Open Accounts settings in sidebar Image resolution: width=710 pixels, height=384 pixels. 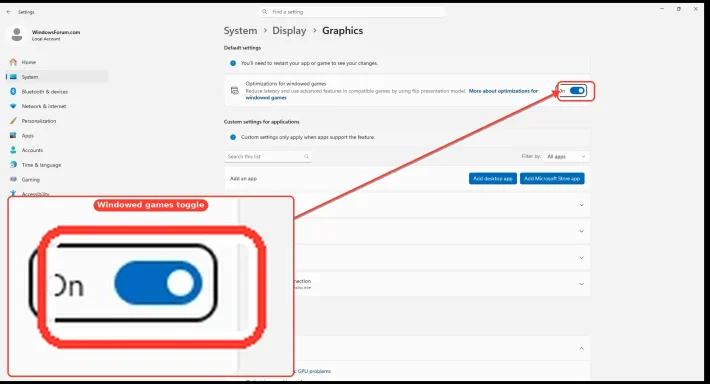pos(32,150)
